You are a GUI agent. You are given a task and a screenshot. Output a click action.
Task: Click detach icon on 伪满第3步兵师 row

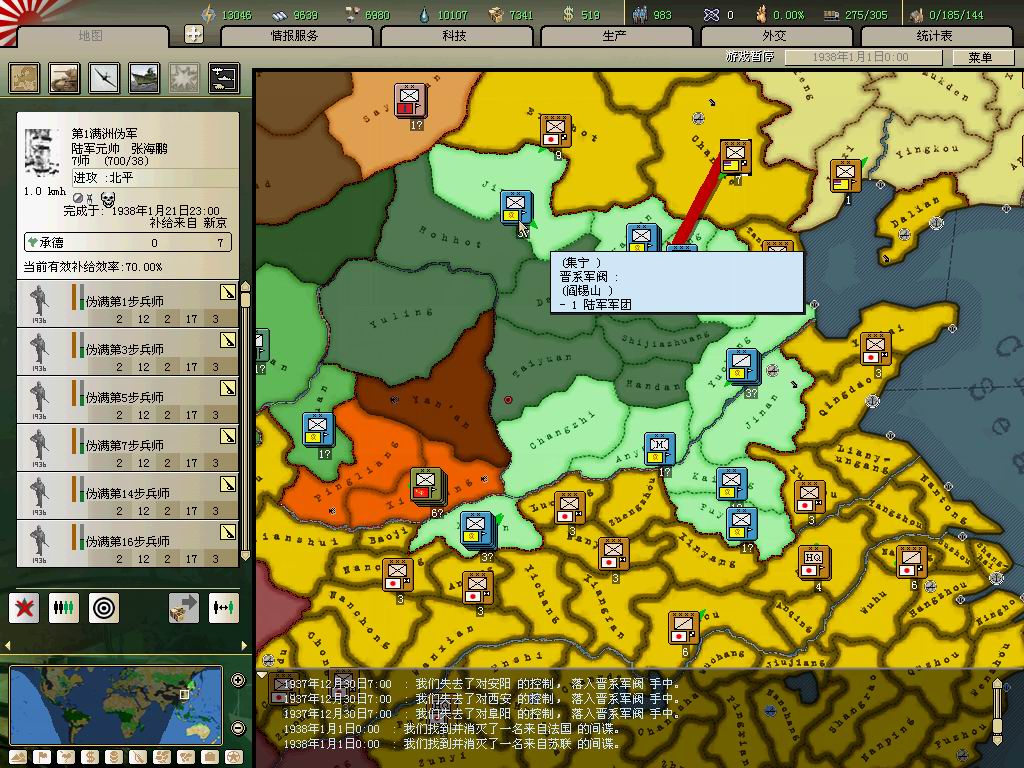click(x=228, y=340)
